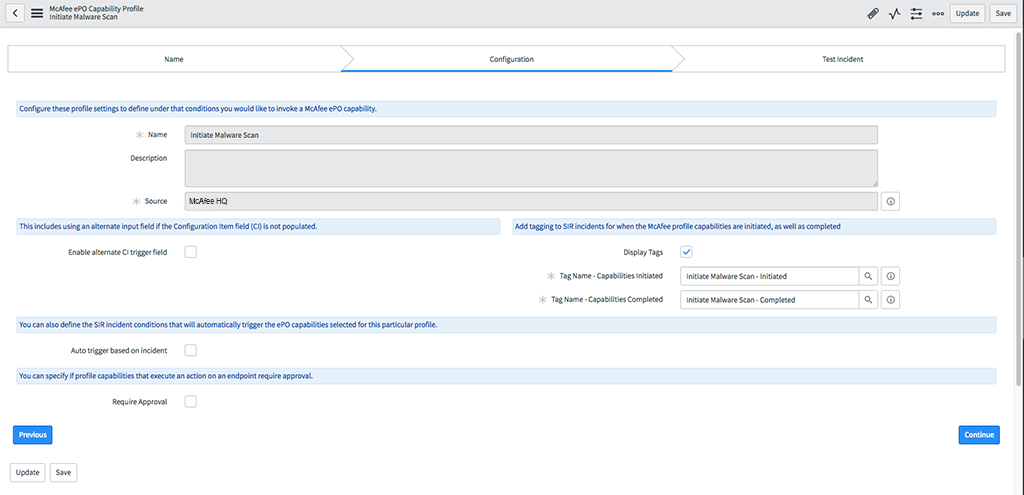This screenshot has height=495, width=1024.
Task: Click the Name input field
Action: (x=531, y=135)
